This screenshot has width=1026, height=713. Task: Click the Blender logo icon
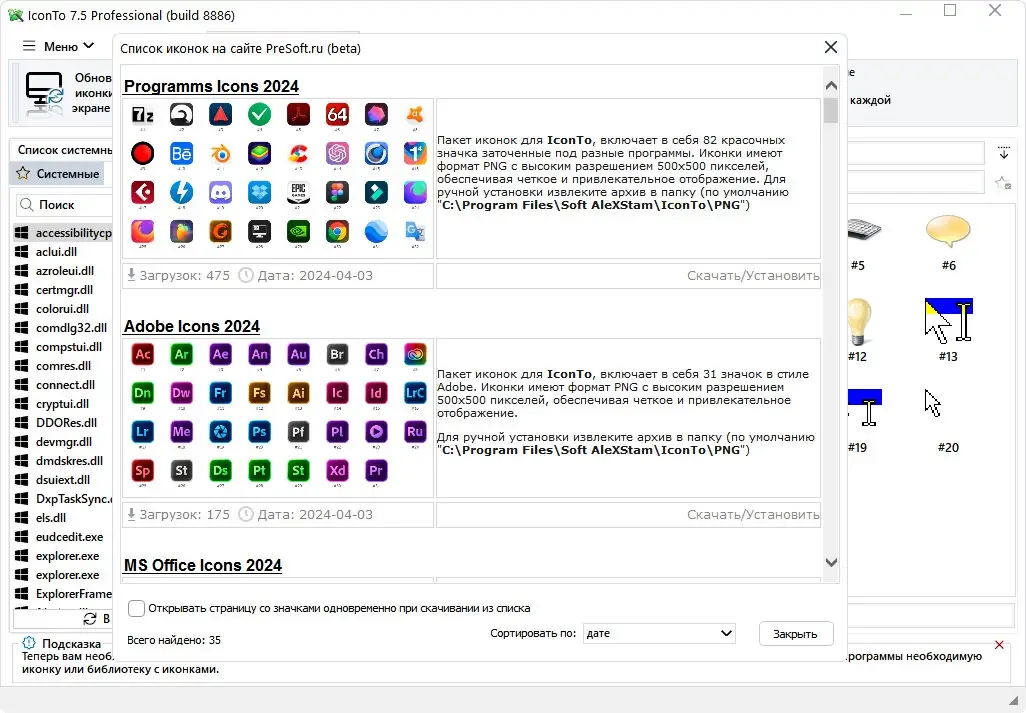click(221, 154)
